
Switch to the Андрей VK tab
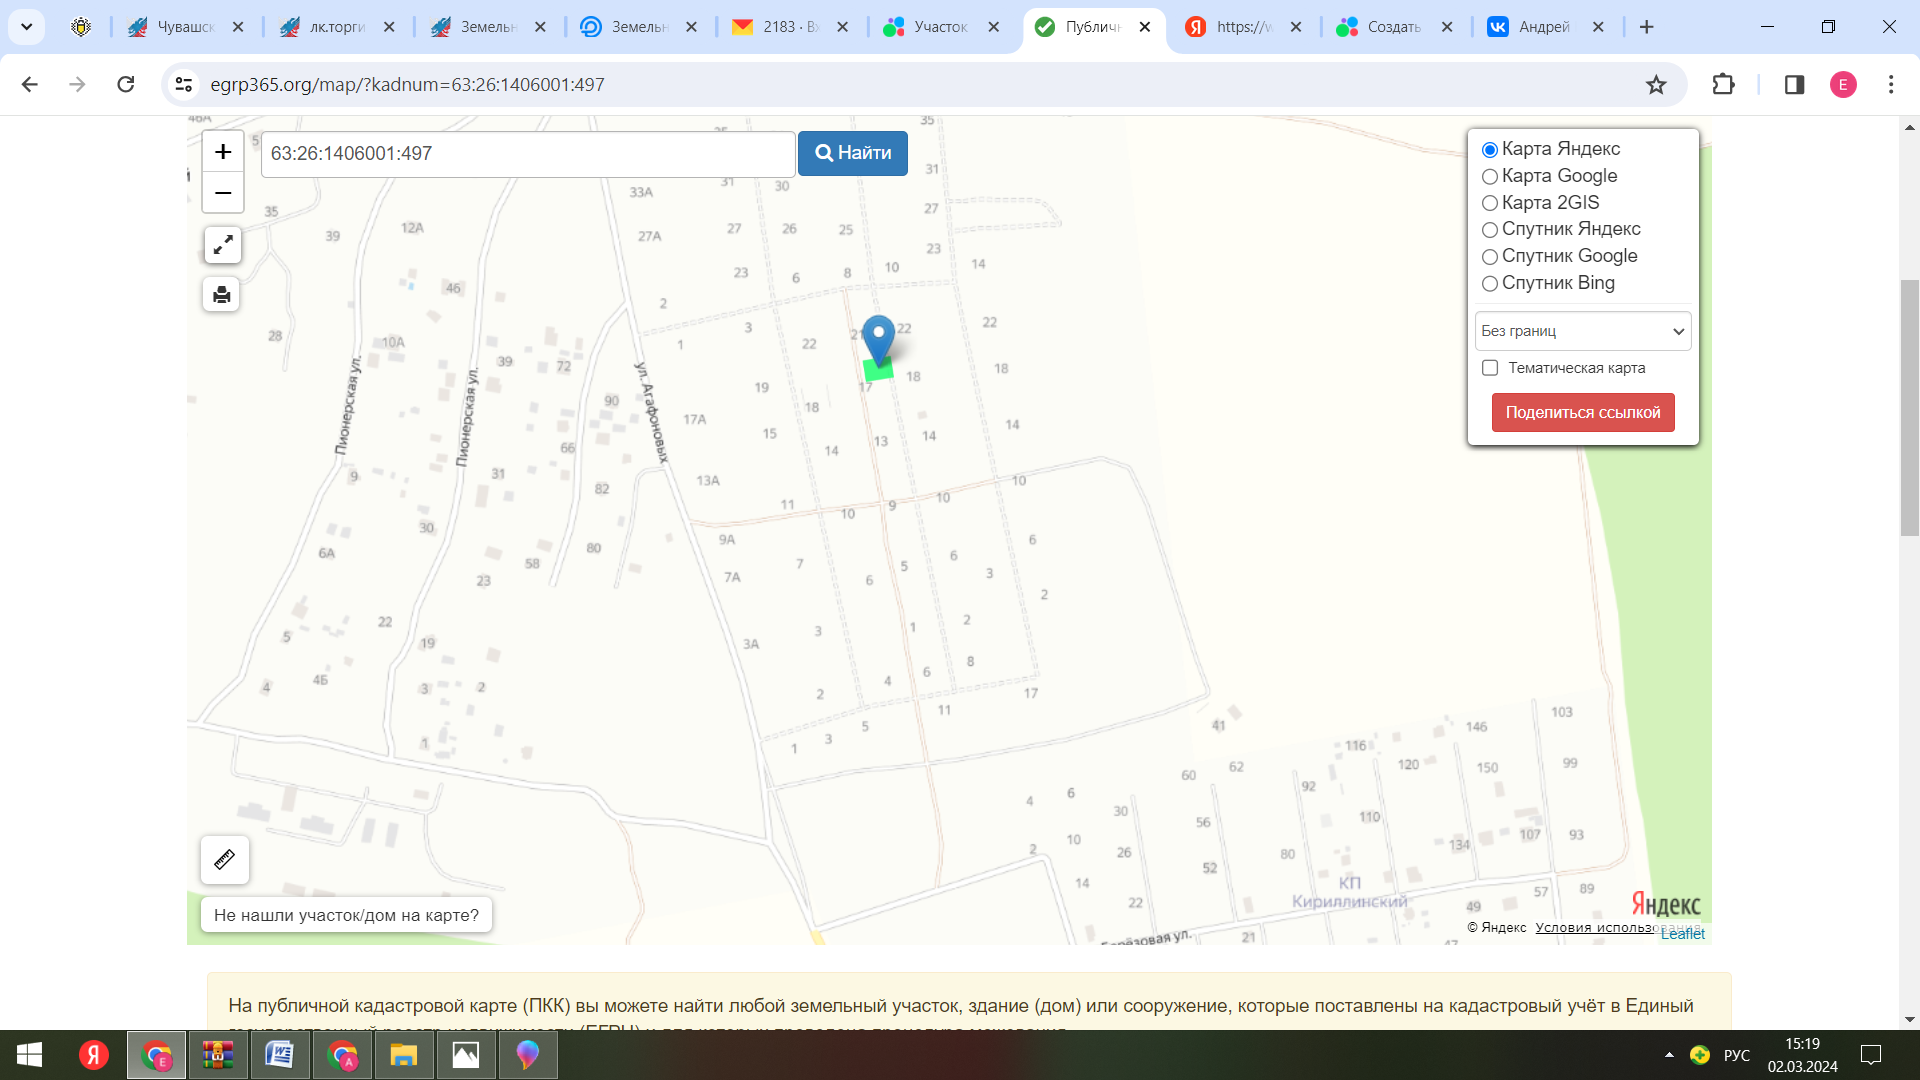click(1543, 27)
